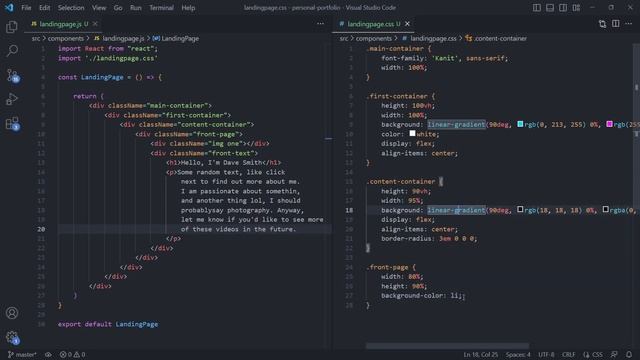
Task: Click 'CRLF' end of line setting
Action: click(x=568, y=354)
